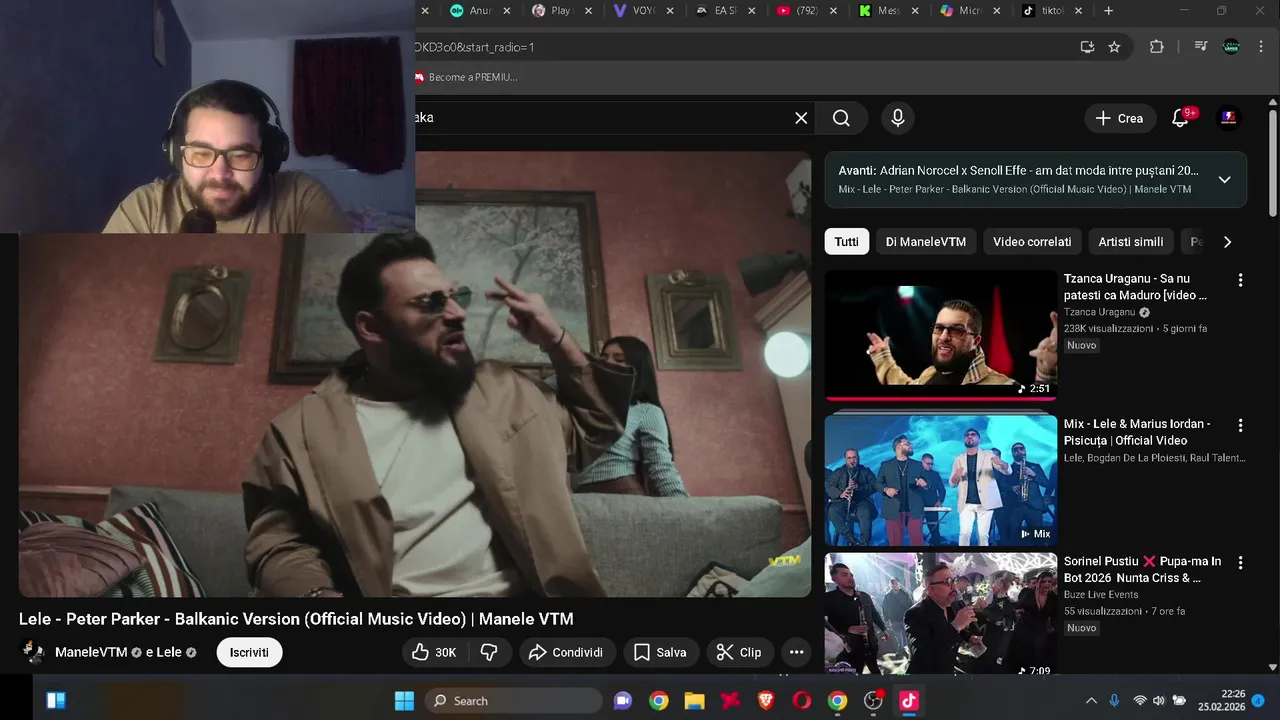
Task: Open the ManeleVTM channel name link
Action: click(x=91, y=652)
